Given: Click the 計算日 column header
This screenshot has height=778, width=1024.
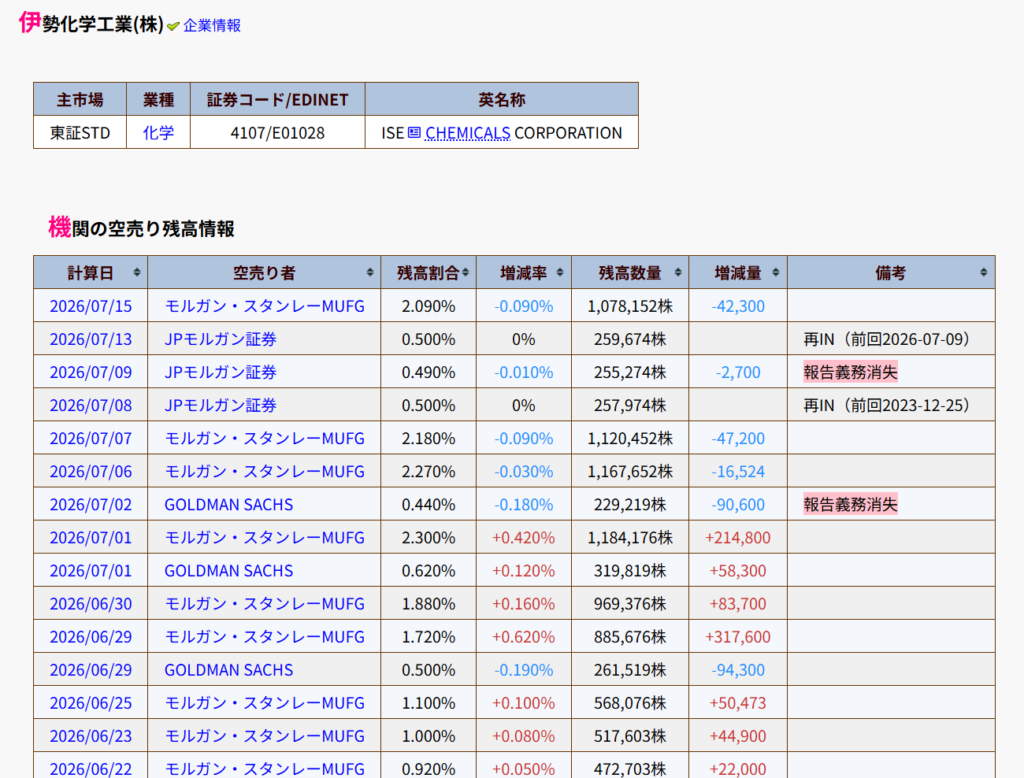Looking at the screenshot, I should coord(91,272).
